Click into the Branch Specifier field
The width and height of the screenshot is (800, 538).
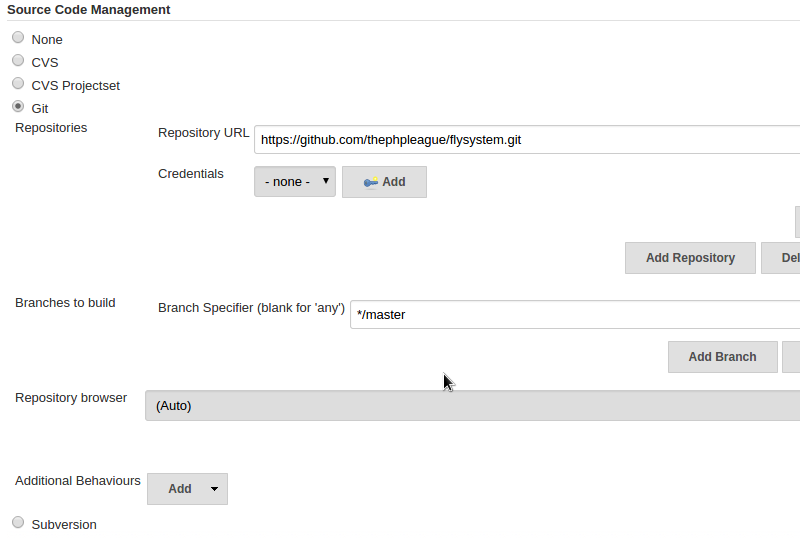(575, 314)
